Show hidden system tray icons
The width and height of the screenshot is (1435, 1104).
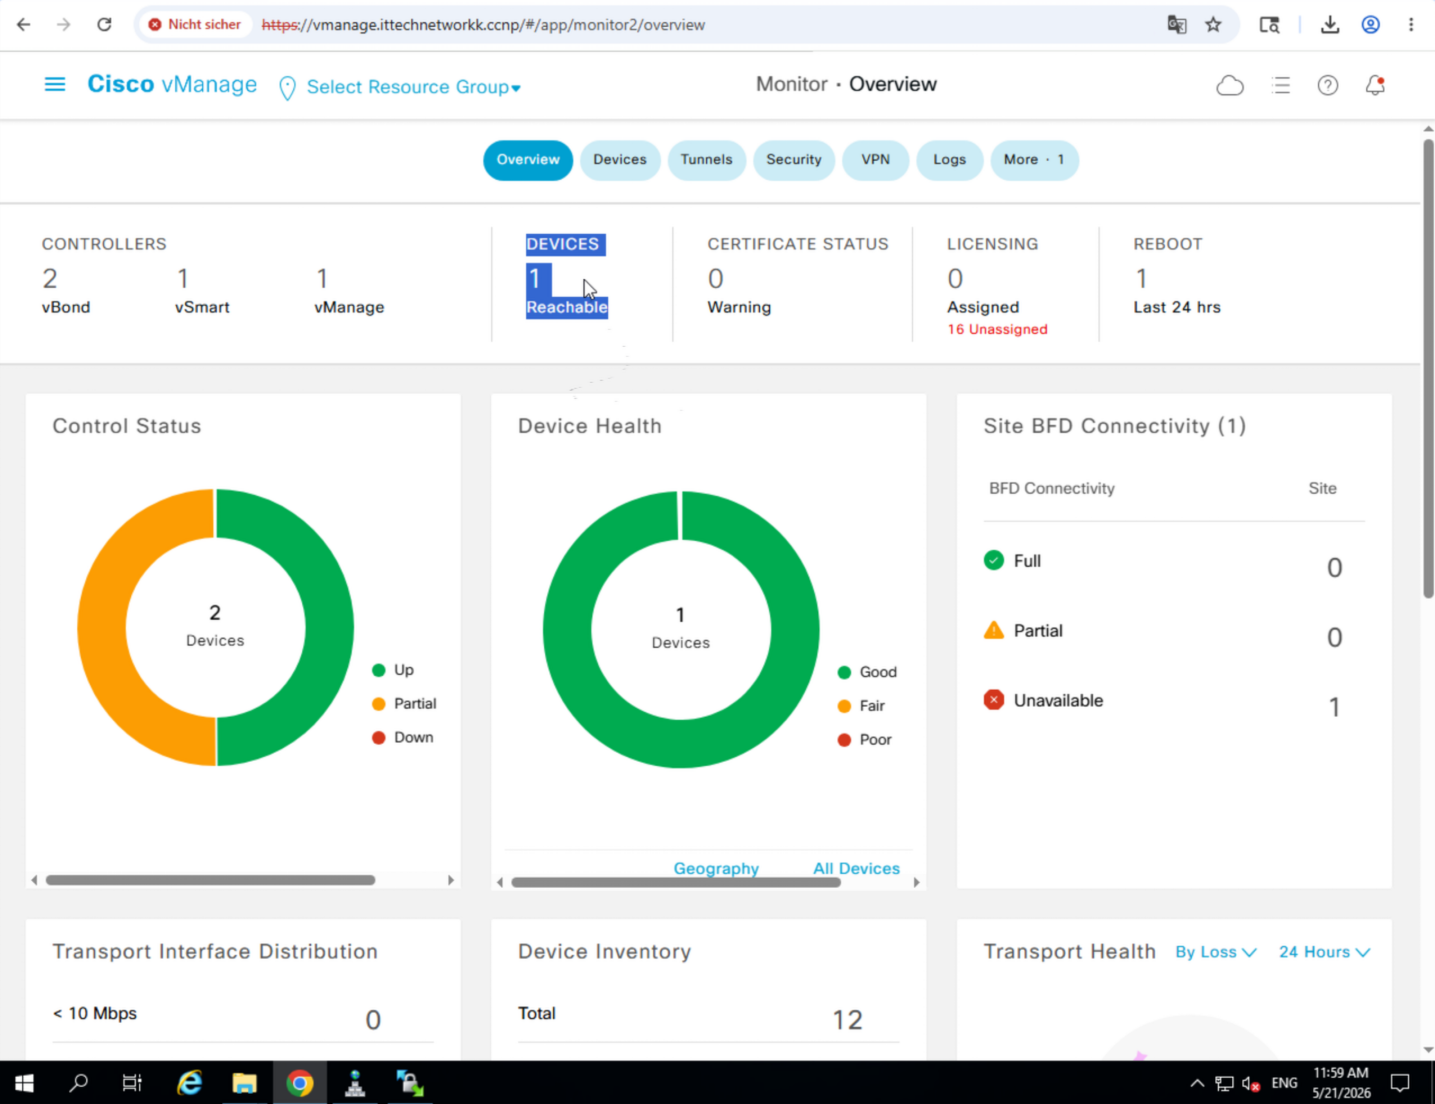[1197, 1083]
